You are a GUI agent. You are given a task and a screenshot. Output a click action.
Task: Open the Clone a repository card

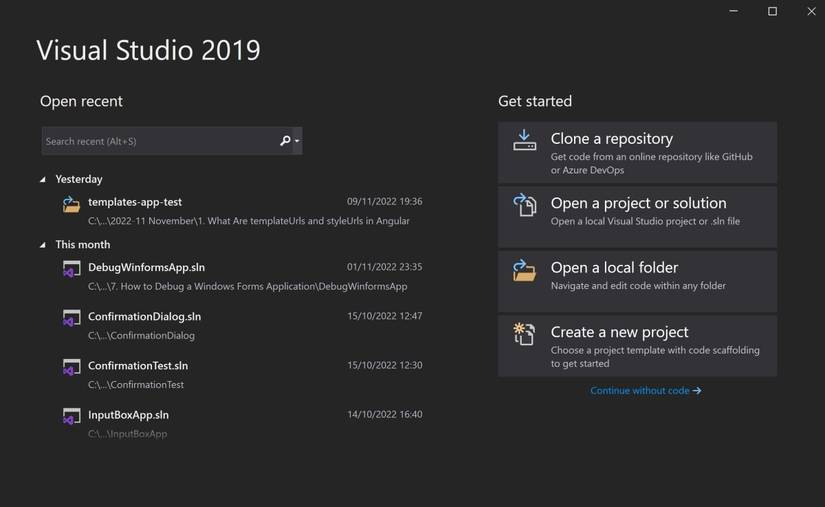click(637, 153)
